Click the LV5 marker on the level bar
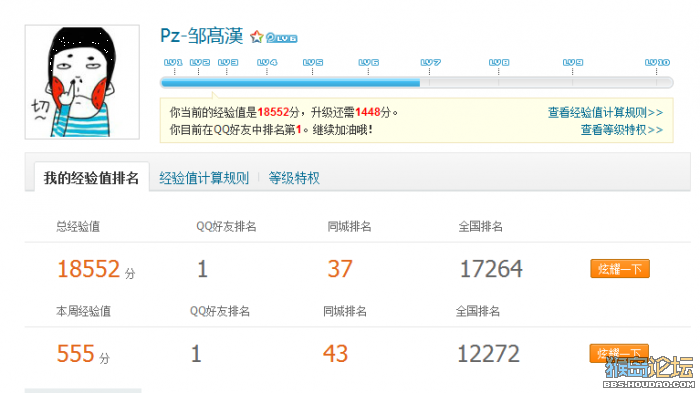This screenshot has height=393, width=700. 313,63
